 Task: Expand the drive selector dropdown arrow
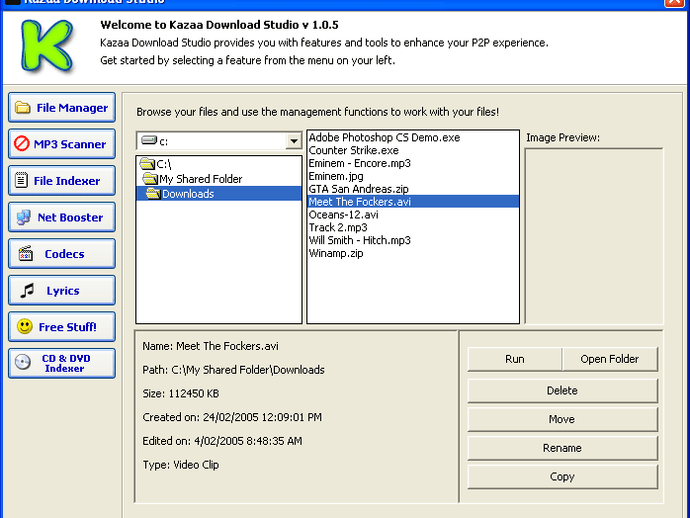coord(294,141)
